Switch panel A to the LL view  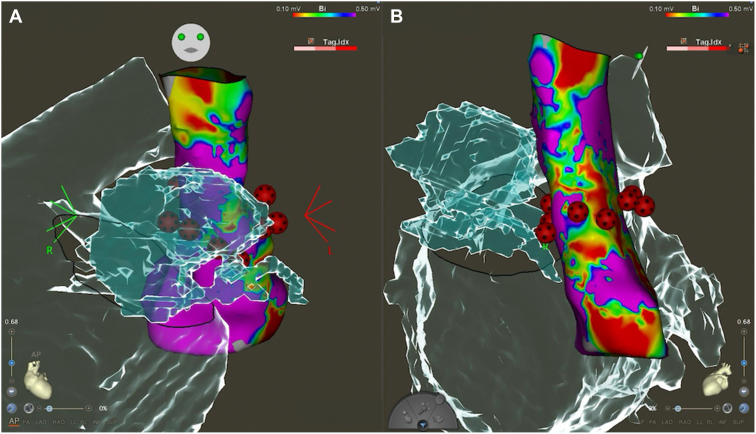coord(73,422)
